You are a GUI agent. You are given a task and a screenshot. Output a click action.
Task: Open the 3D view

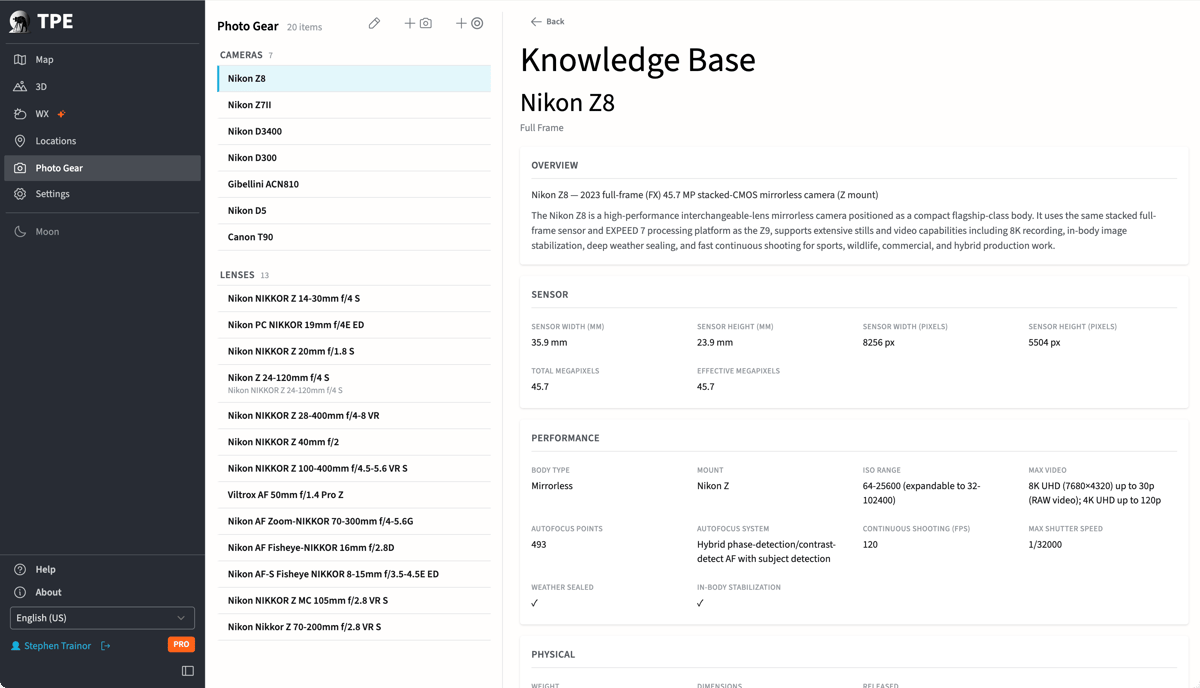click(x=102, y=87)
